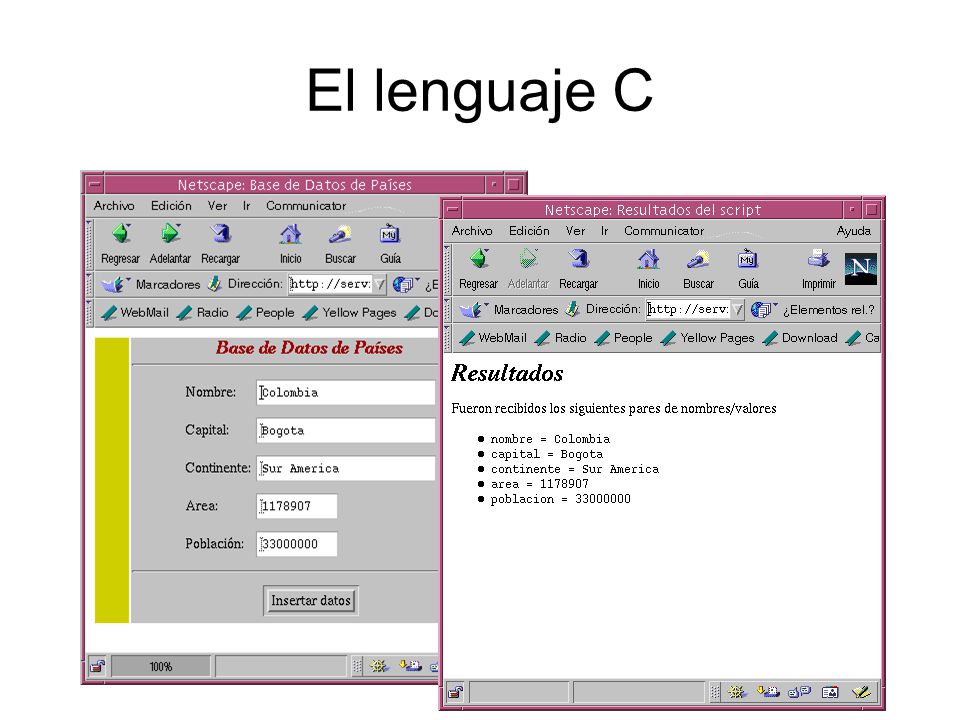The image size is (960, 720).
Task: Click the Download toolbar link
Action: (x=800, y=338)
